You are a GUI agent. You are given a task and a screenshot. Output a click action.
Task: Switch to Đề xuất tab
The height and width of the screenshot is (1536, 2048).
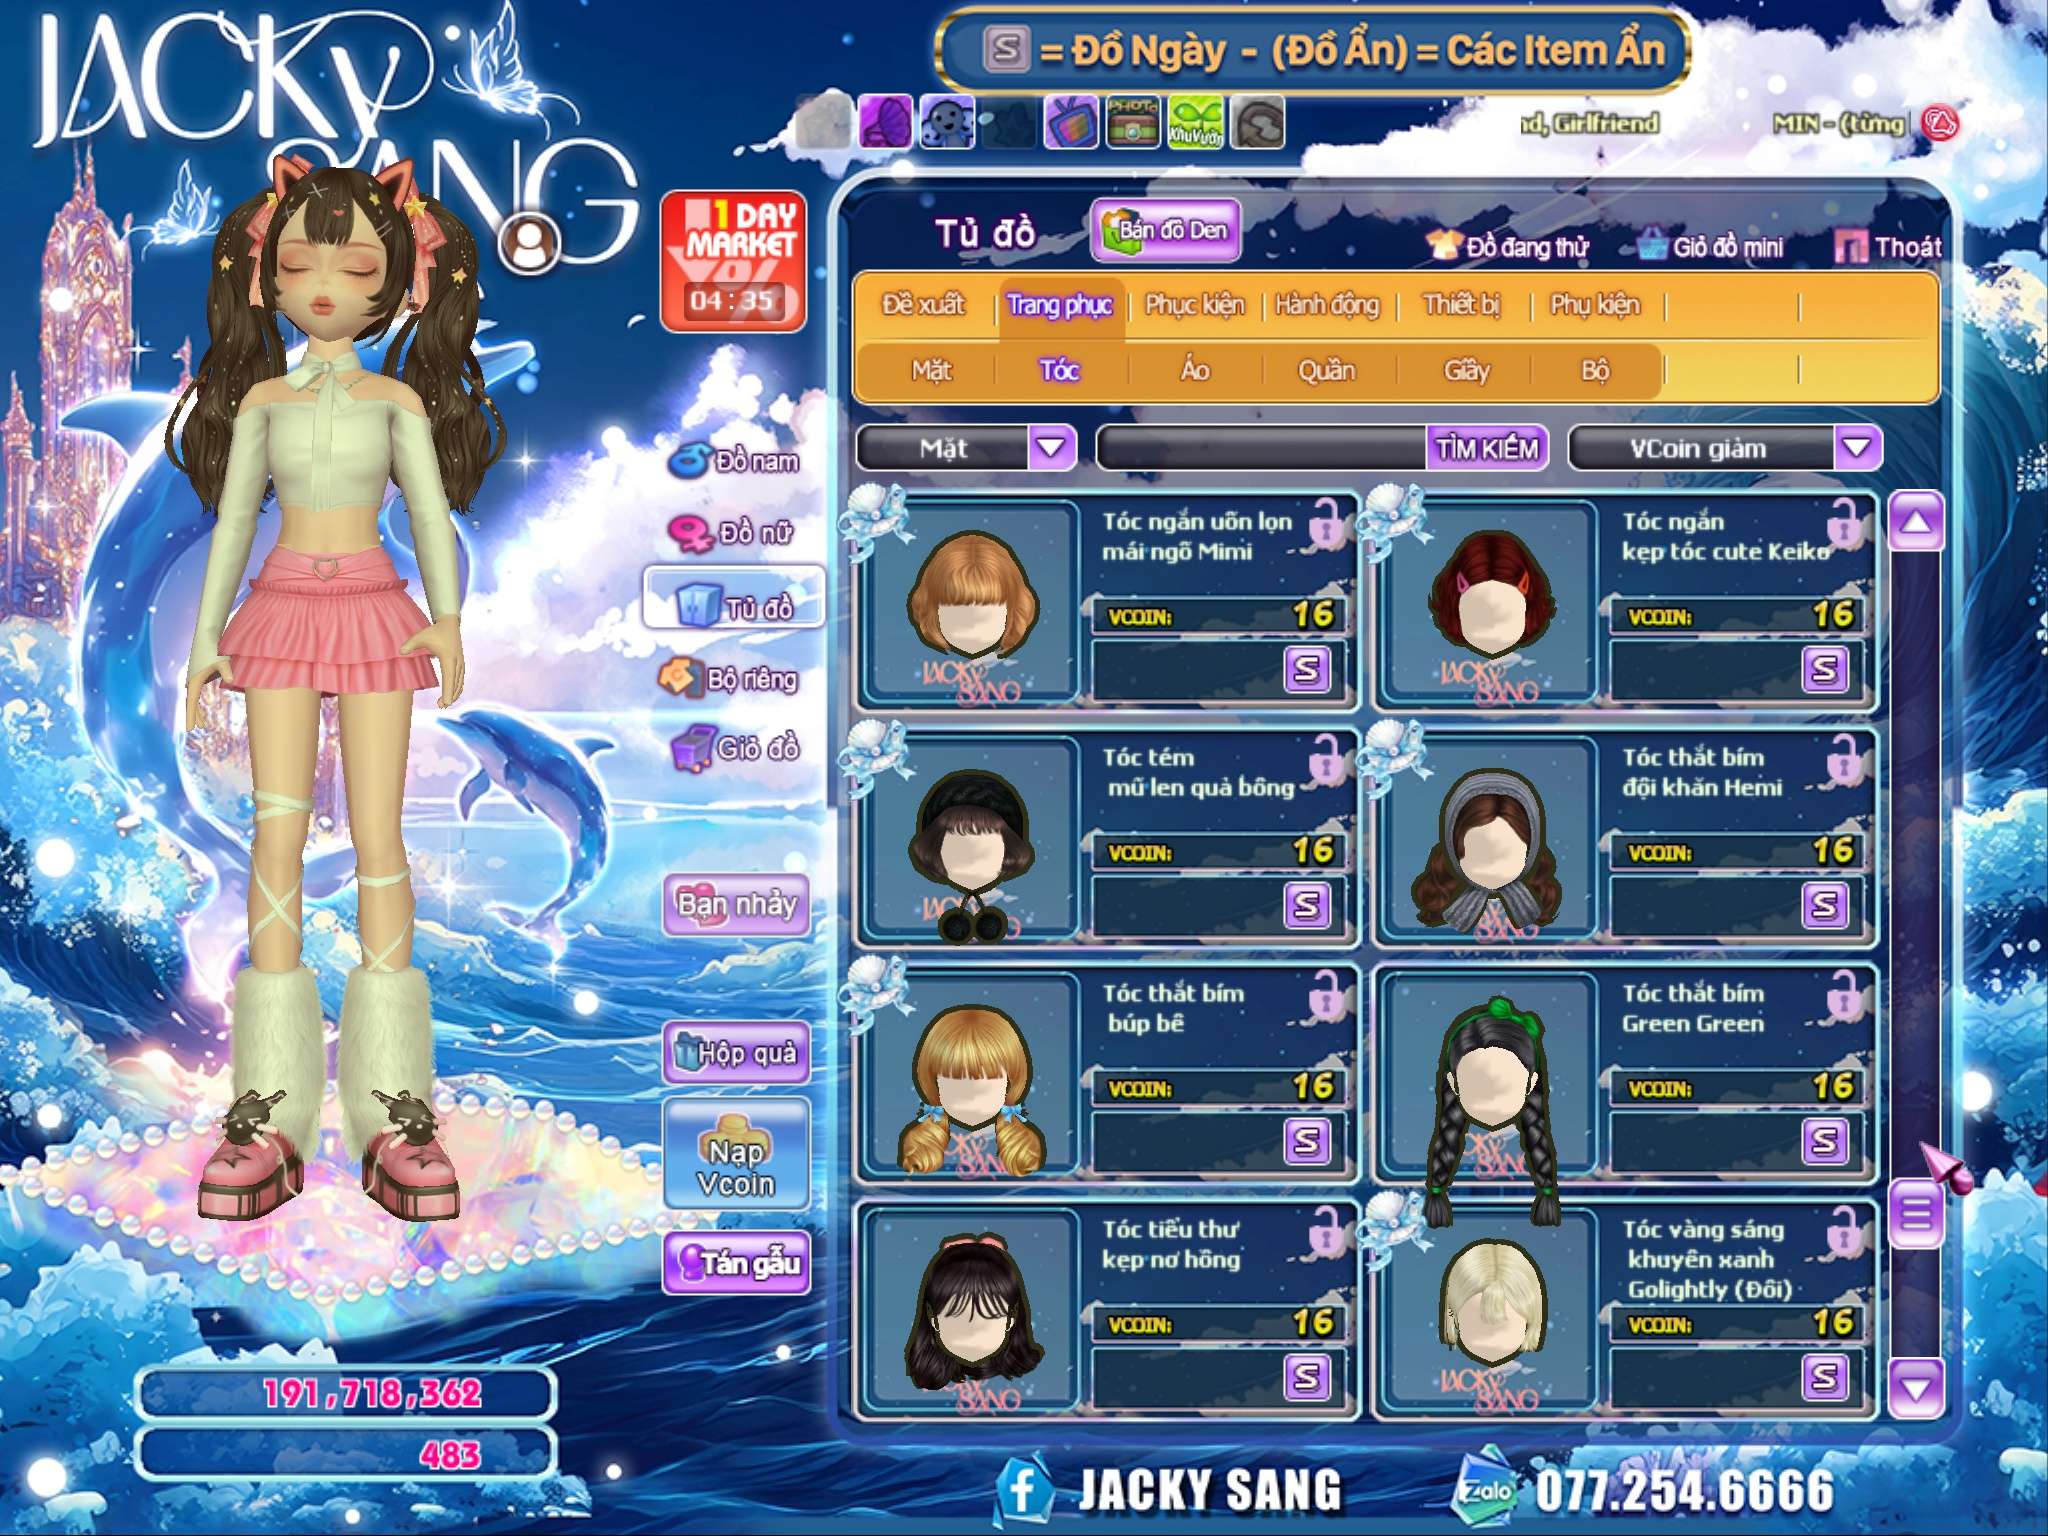click(x=923, y=304)
